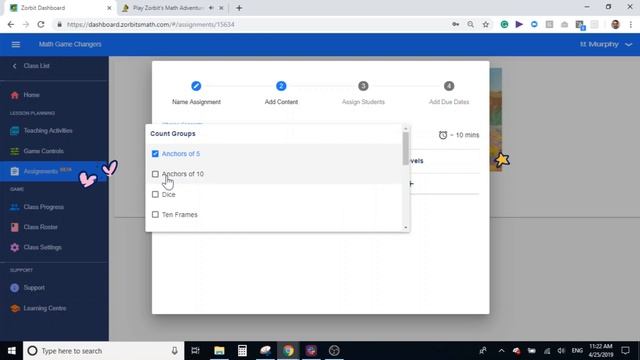This screenshot has width=640, height=360.
Task: Click the browser zoom magnifier icon
Action: pos(471,24)
